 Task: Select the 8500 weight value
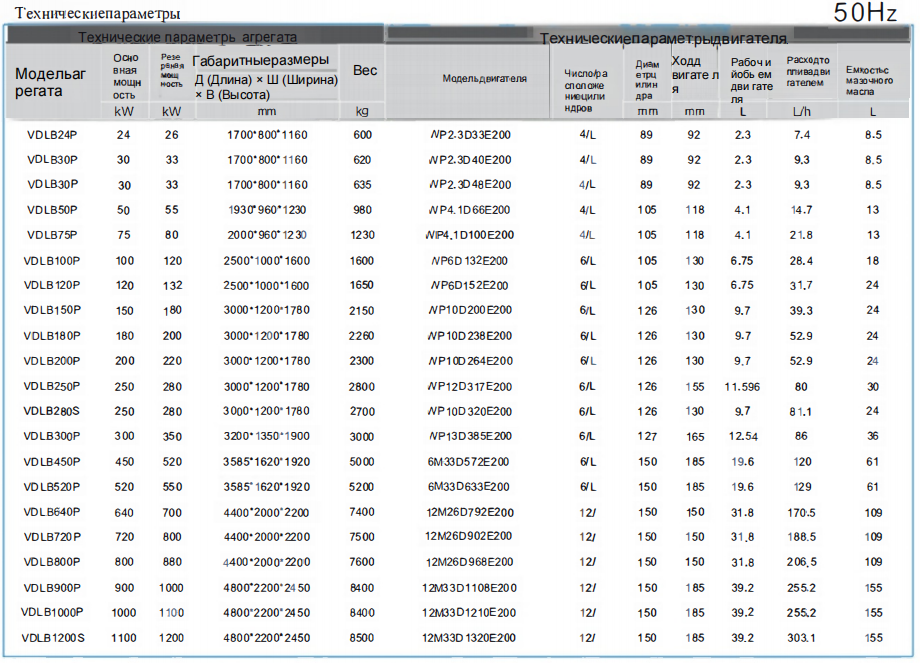click(362, 638)
